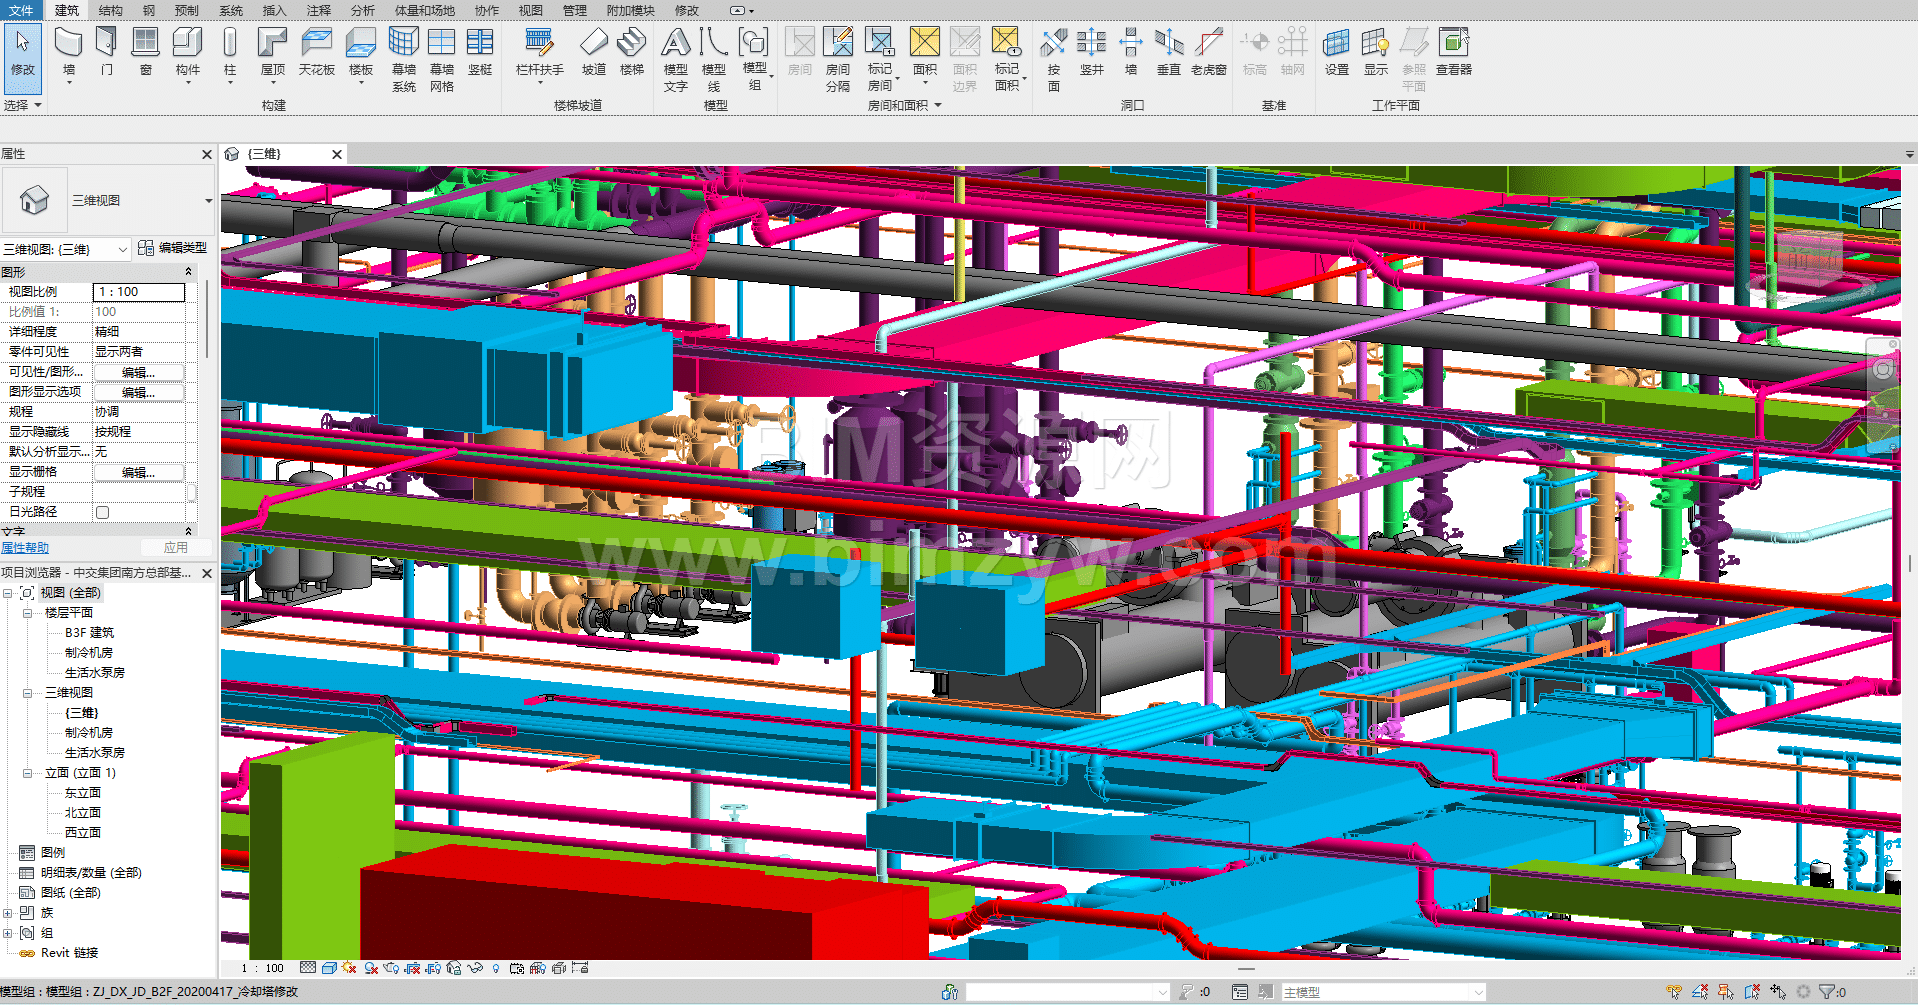Toggle the 日光路径 checkbox
The width and height of the screenshot is (1918, 1005).
pyautogui.click(x=102, y=512)
